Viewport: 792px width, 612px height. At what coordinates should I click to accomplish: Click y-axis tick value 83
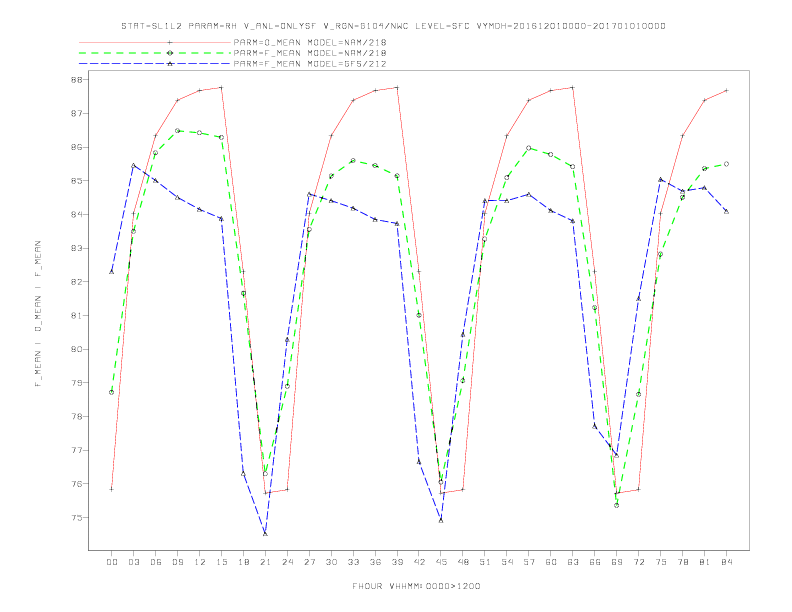coord(78,248)
